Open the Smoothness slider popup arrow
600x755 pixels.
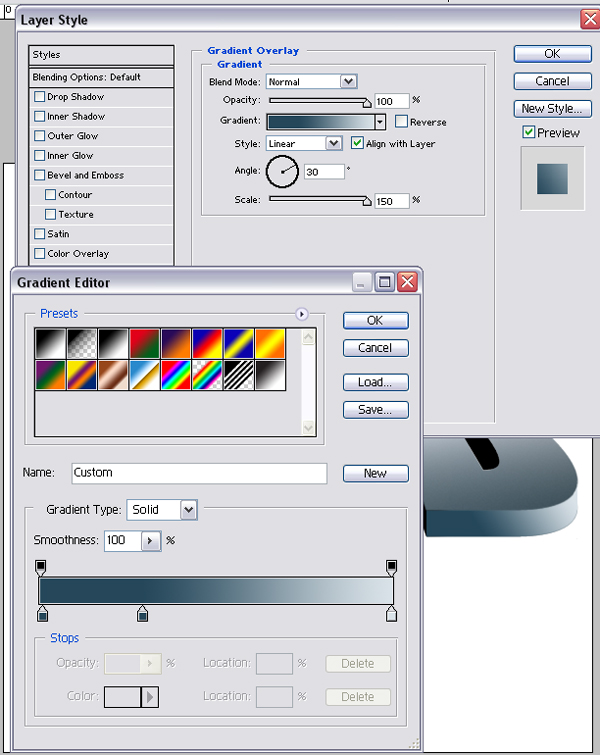point(151,541)
